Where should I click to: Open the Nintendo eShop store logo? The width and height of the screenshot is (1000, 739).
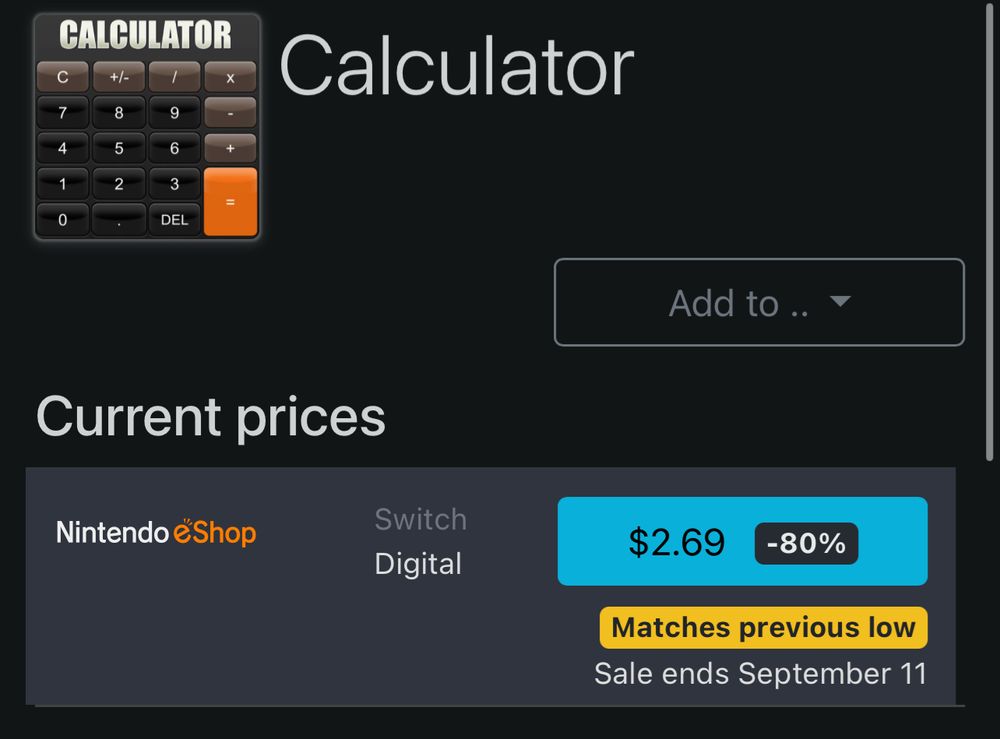coord(156,532)
